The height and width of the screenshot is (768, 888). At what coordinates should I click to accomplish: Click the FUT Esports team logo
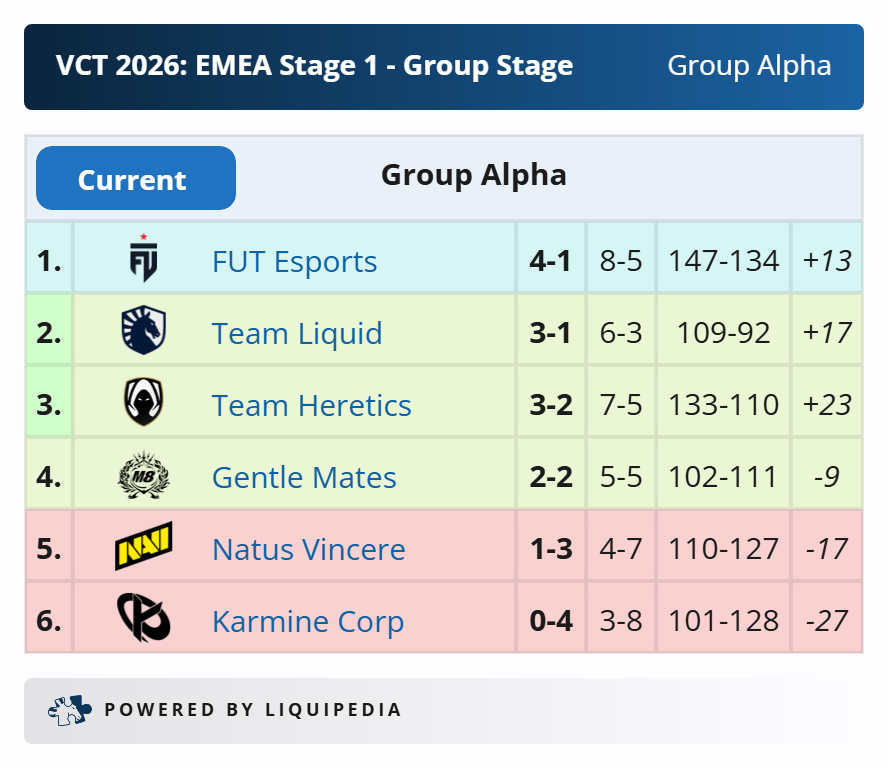coord(144,259)
